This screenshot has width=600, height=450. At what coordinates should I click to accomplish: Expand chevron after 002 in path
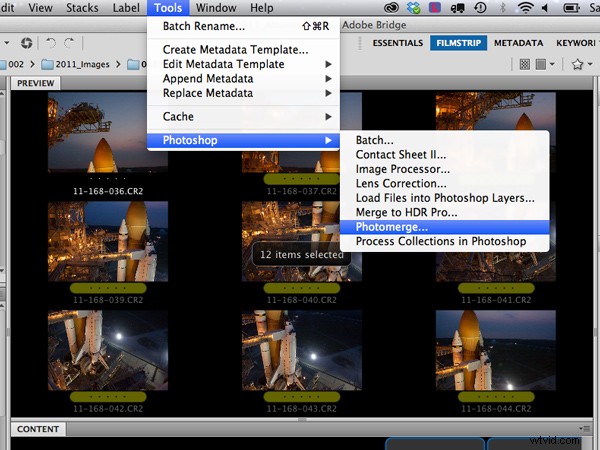33,64
